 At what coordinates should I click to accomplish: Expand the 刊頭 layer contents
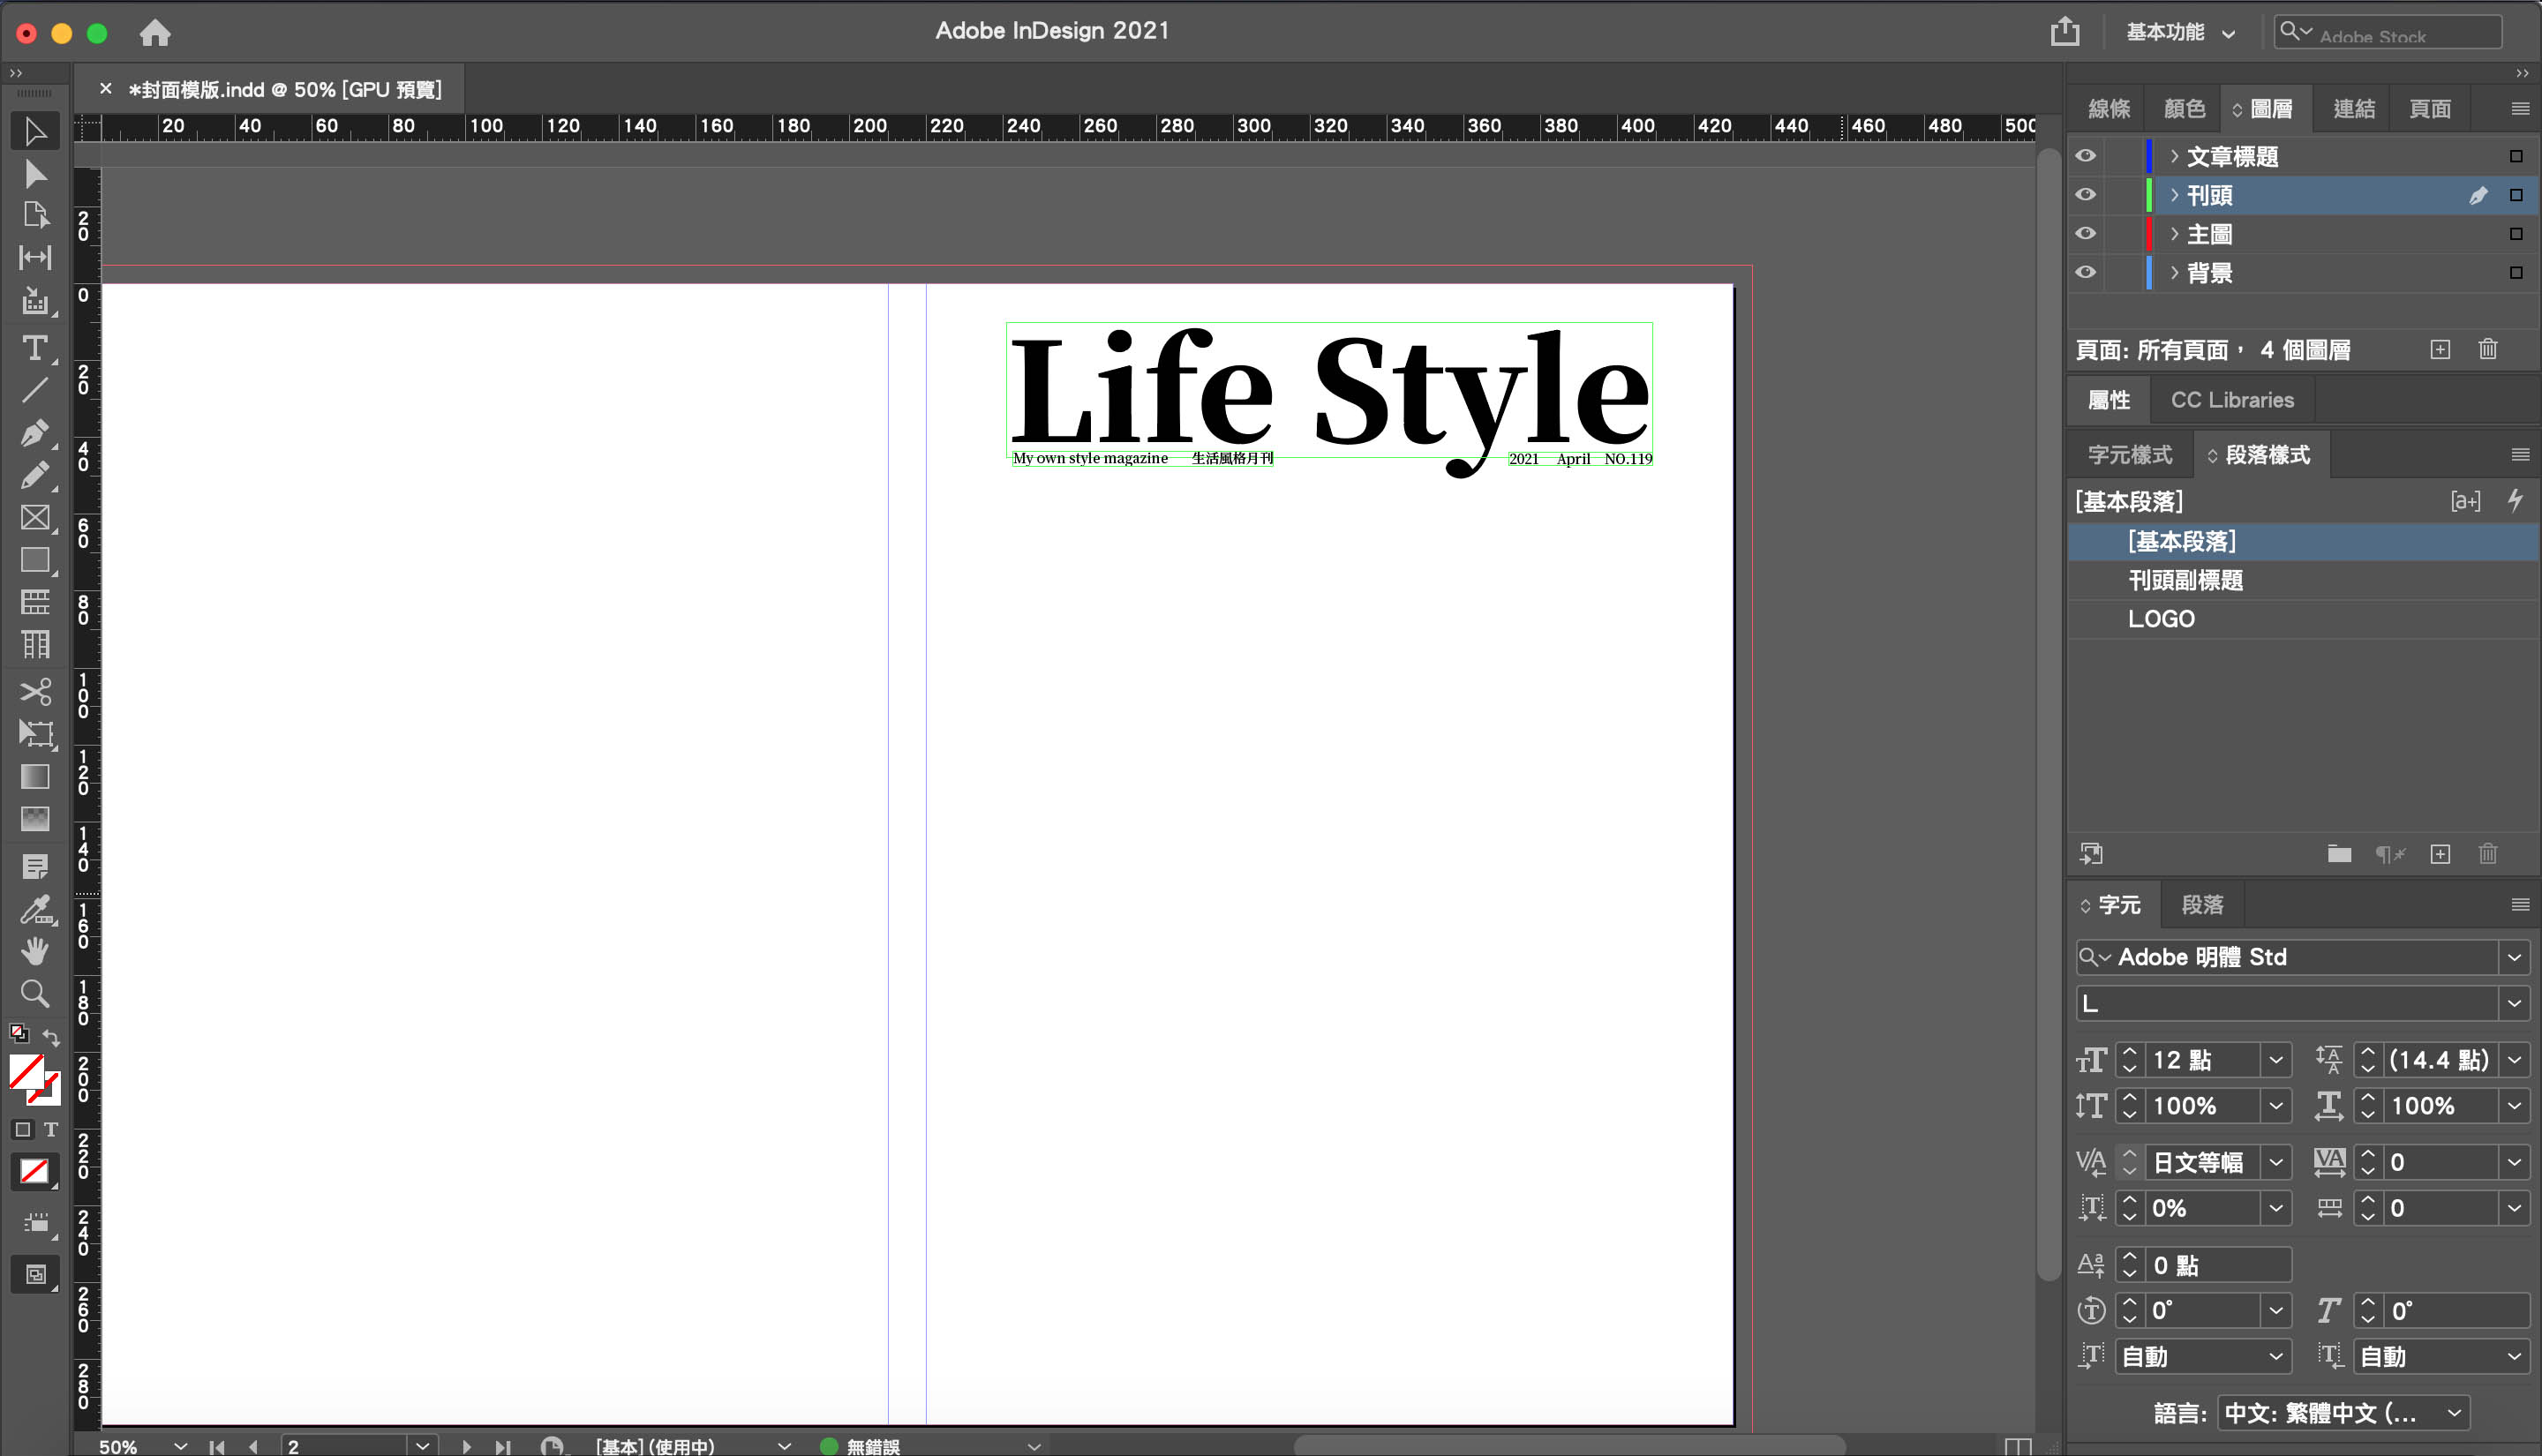click(x=2174, y=195)
